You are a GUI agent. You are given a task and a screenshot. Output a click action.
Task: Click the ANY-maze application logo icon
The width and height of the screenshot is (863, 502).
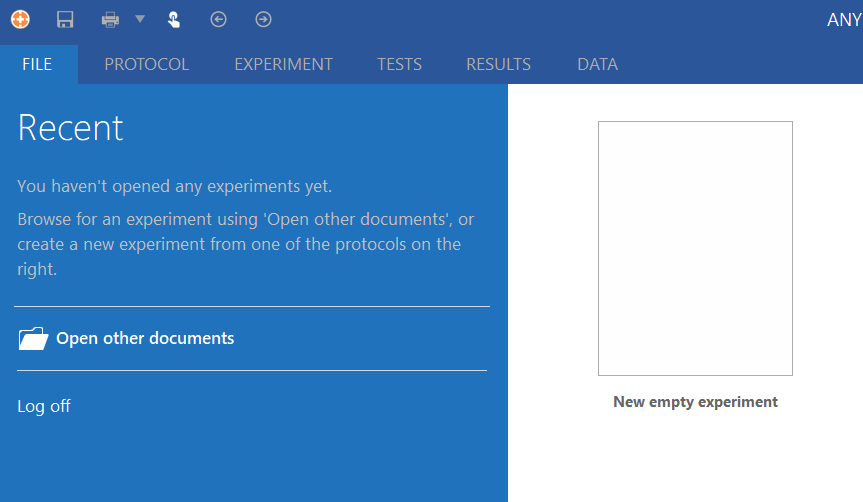pos(20,20)
